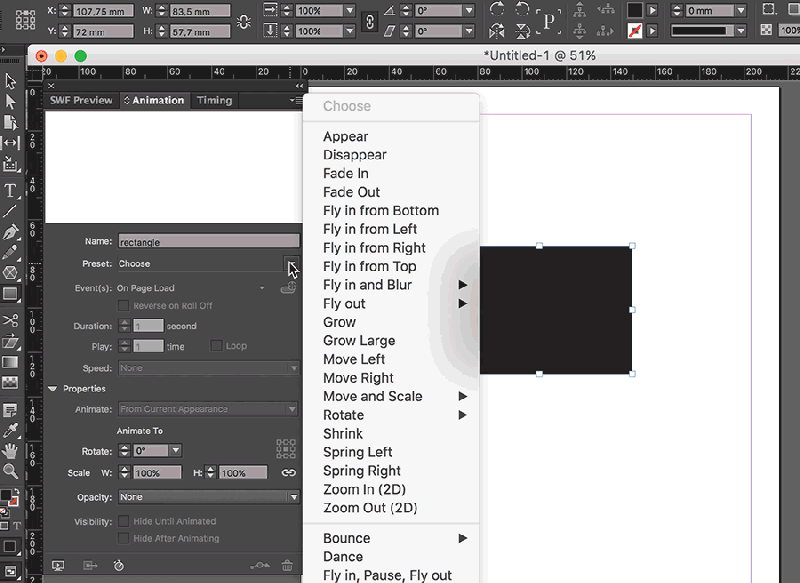Viewport: 800px width, 583px height.
Task: Select the Pen tool
Action: [10, 232]
